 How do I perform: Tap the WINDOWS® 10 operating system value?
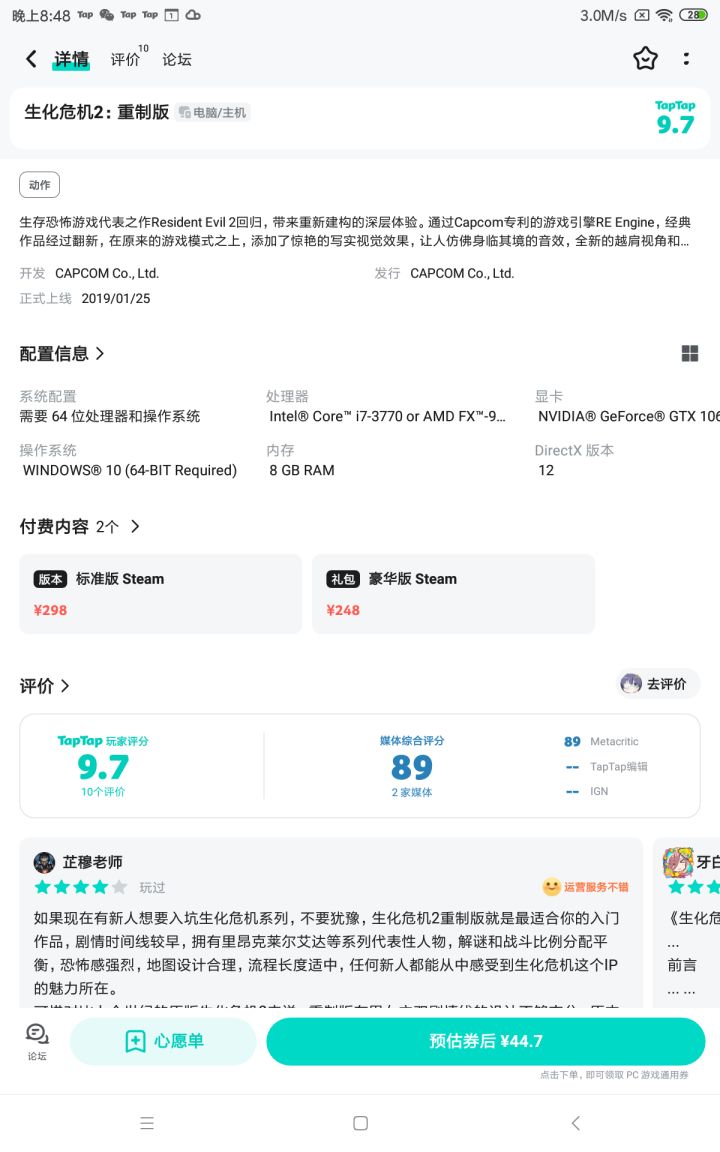point(130,470)
